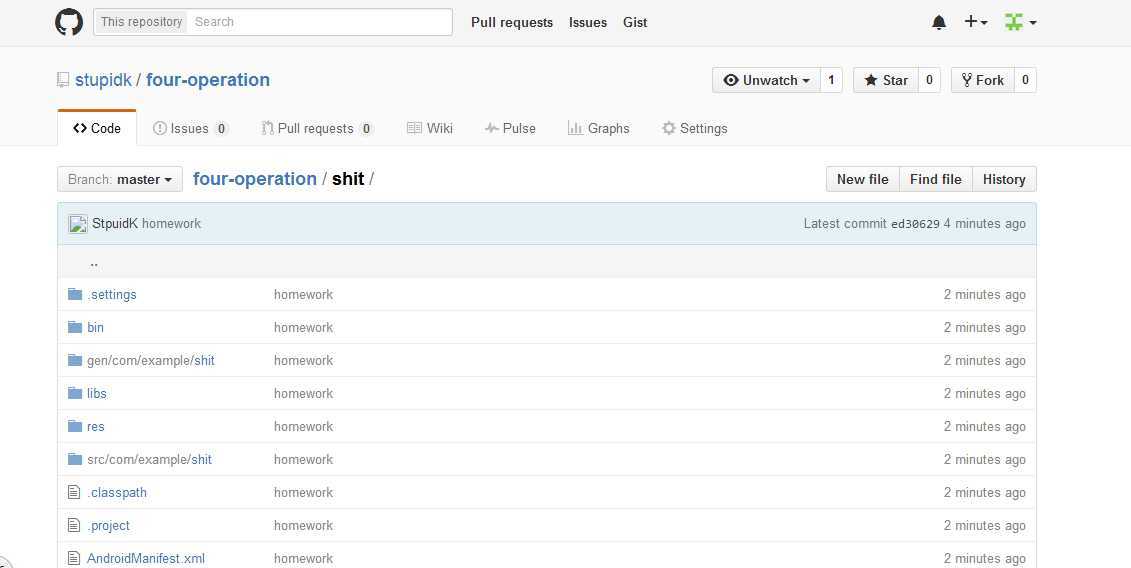
Task: Open homework commit message for bin
Action: click(x=304, y=328)
